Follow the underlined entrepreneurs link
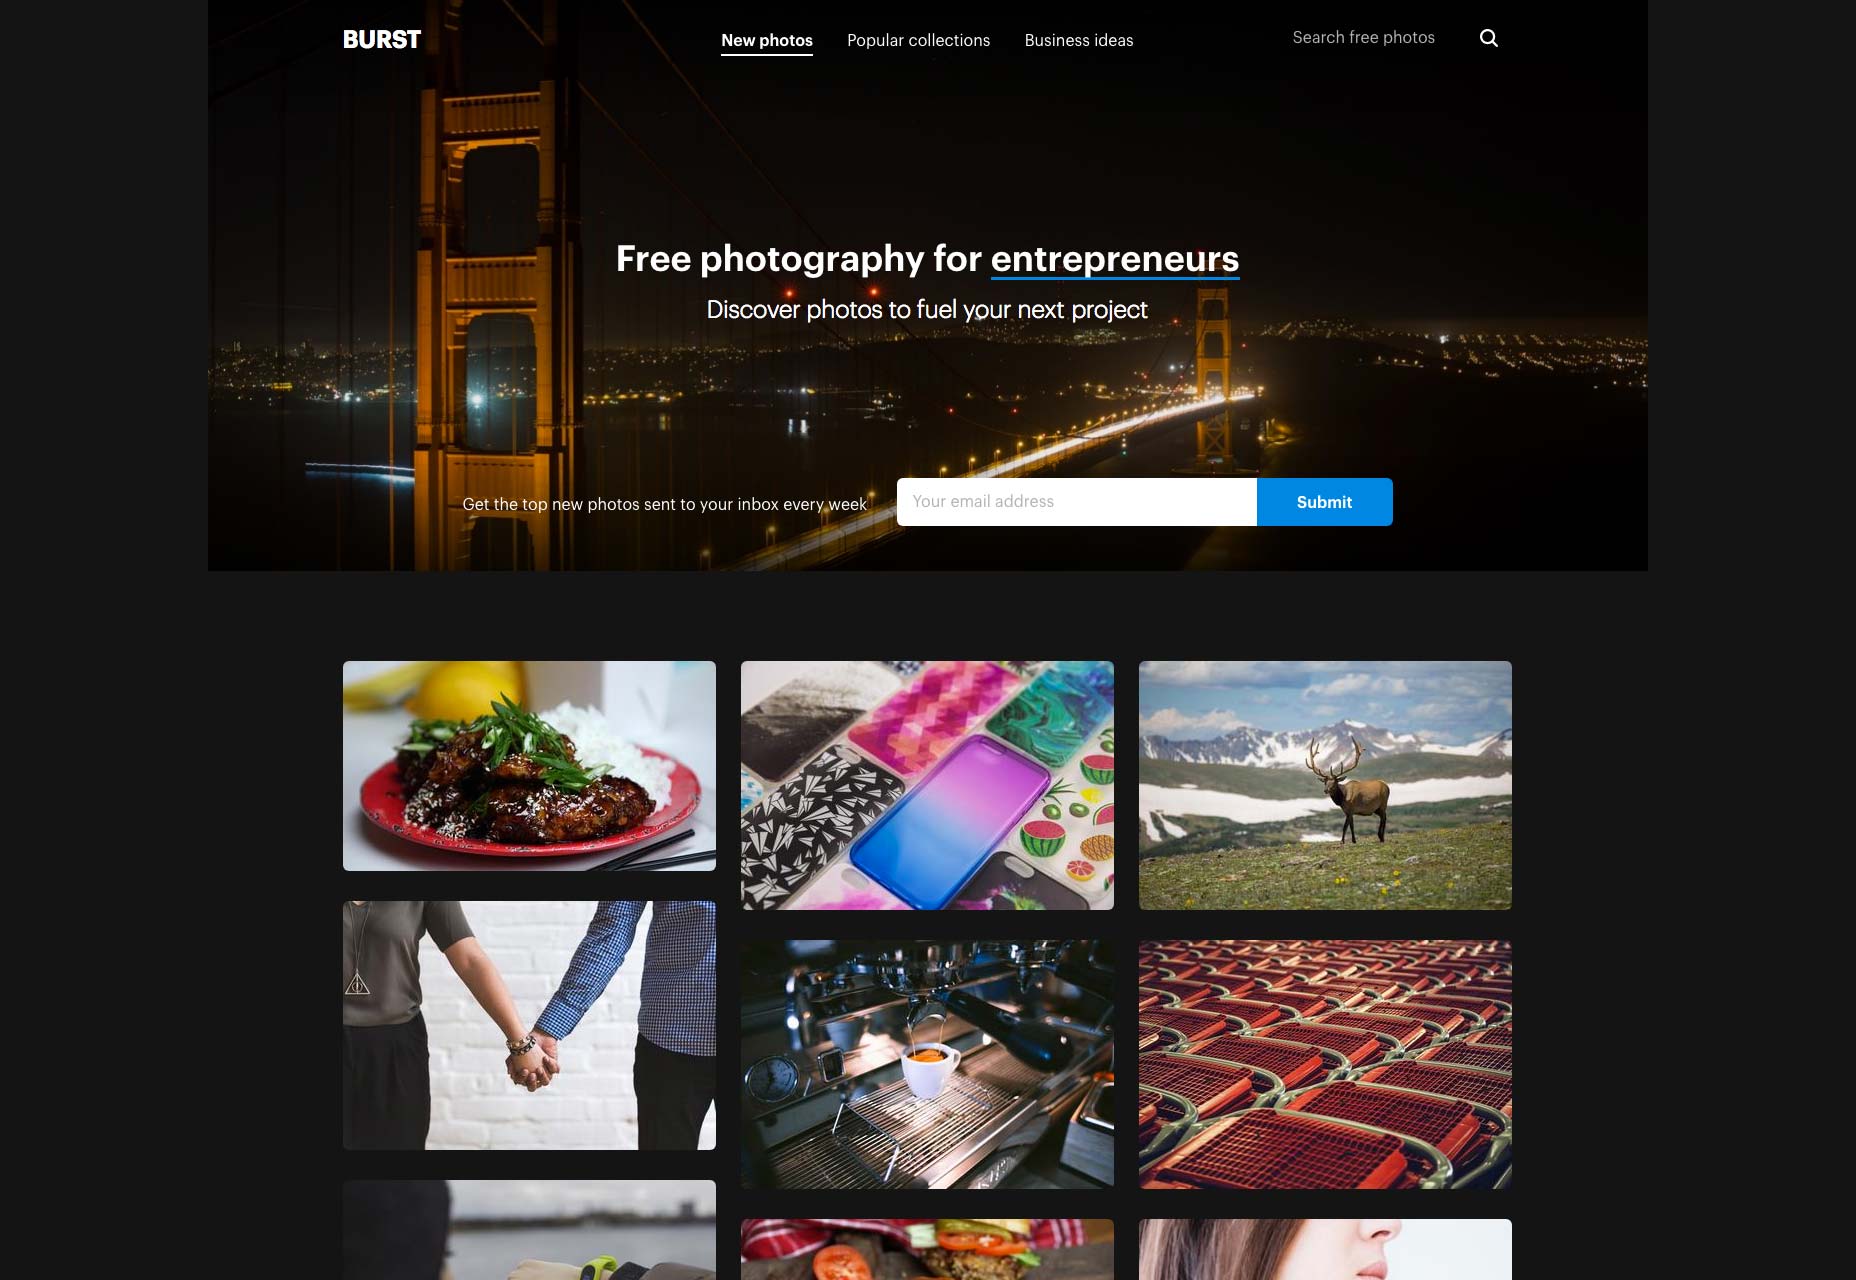Screen dimensions: 1856x1280 pyautogui.click(x=1115, y=259)
